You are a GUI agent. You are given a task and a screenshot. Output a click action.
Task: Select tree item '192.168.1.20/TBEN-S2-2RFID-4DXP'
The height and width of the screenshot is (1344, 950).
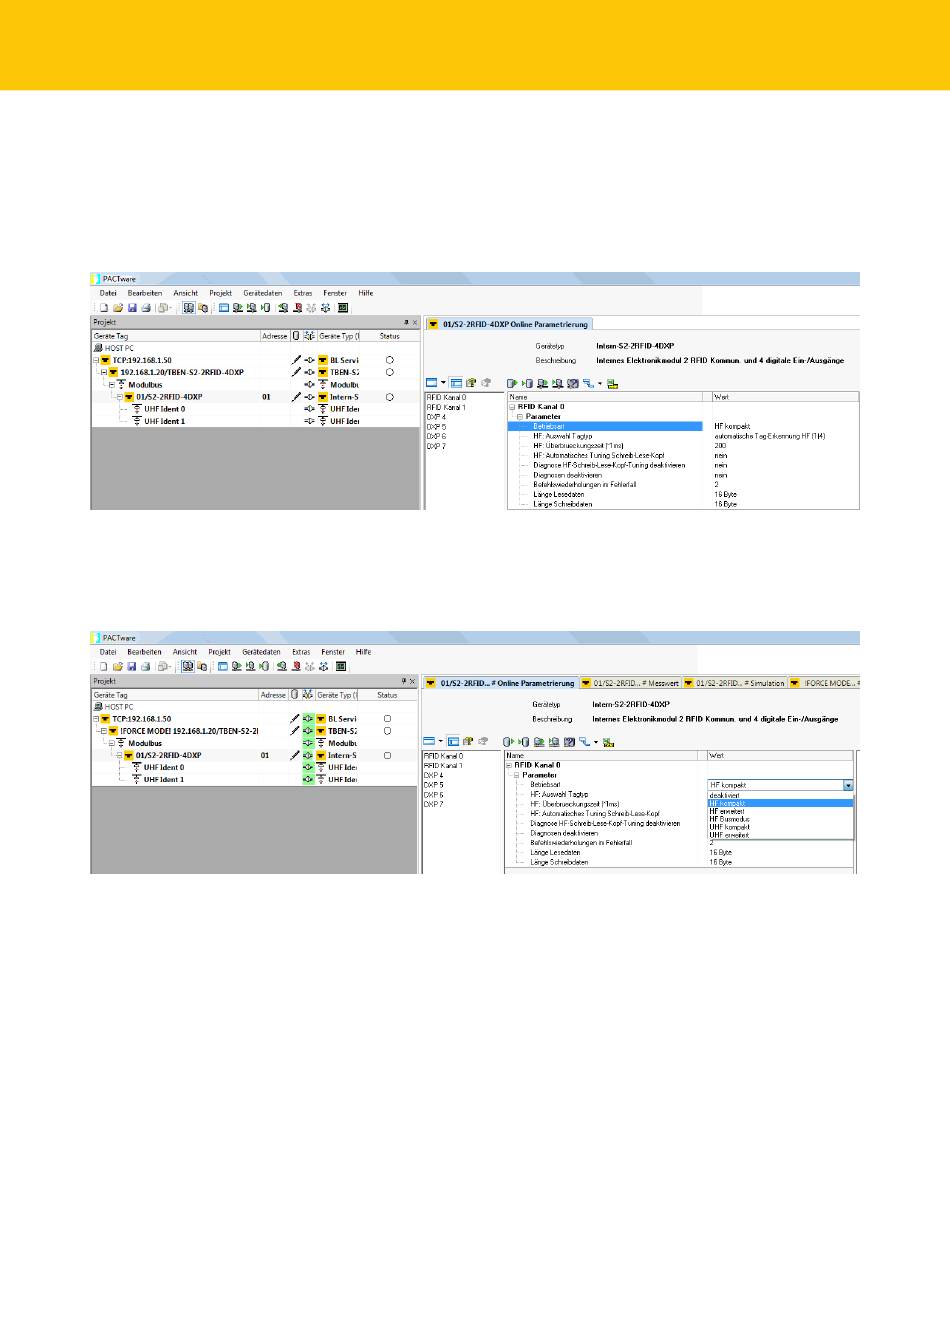[182, 372]
